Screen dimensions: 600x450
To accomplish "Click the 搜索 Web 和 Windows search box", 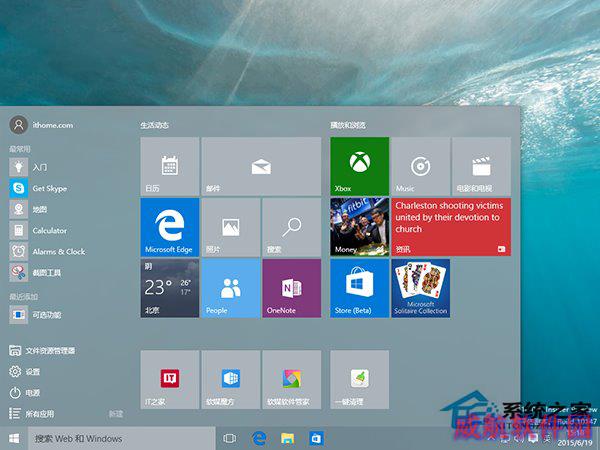I will coord(122,439).
